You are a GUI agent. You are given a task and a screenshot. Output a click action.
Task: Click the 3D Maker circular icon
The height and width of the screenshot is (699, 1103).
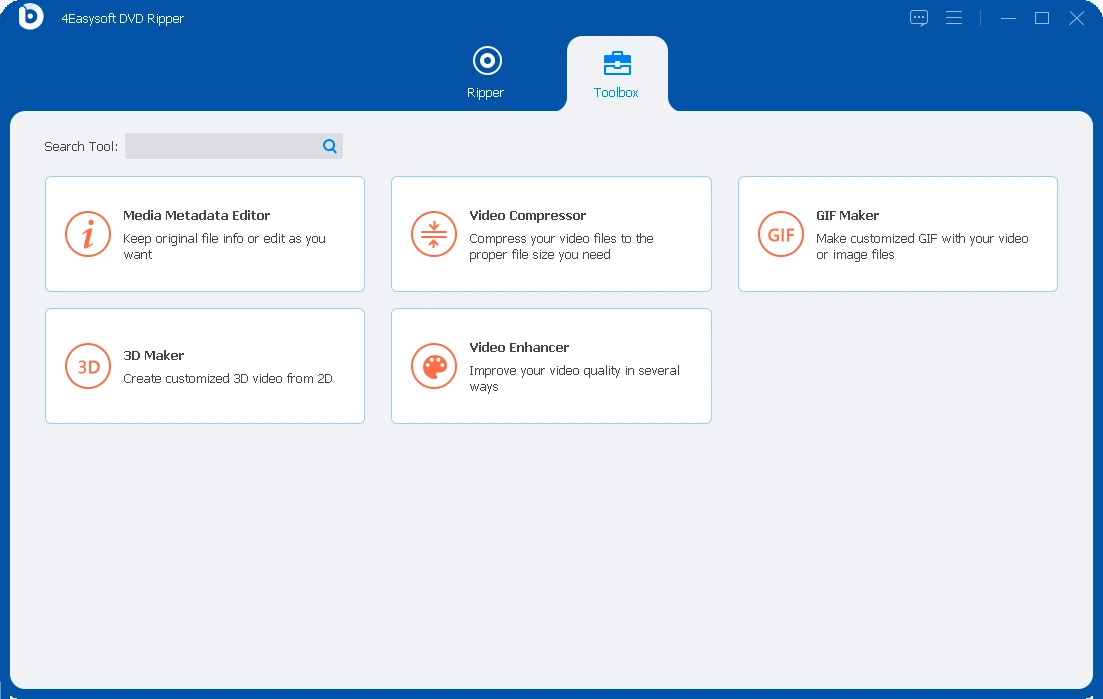click(88, 366)
